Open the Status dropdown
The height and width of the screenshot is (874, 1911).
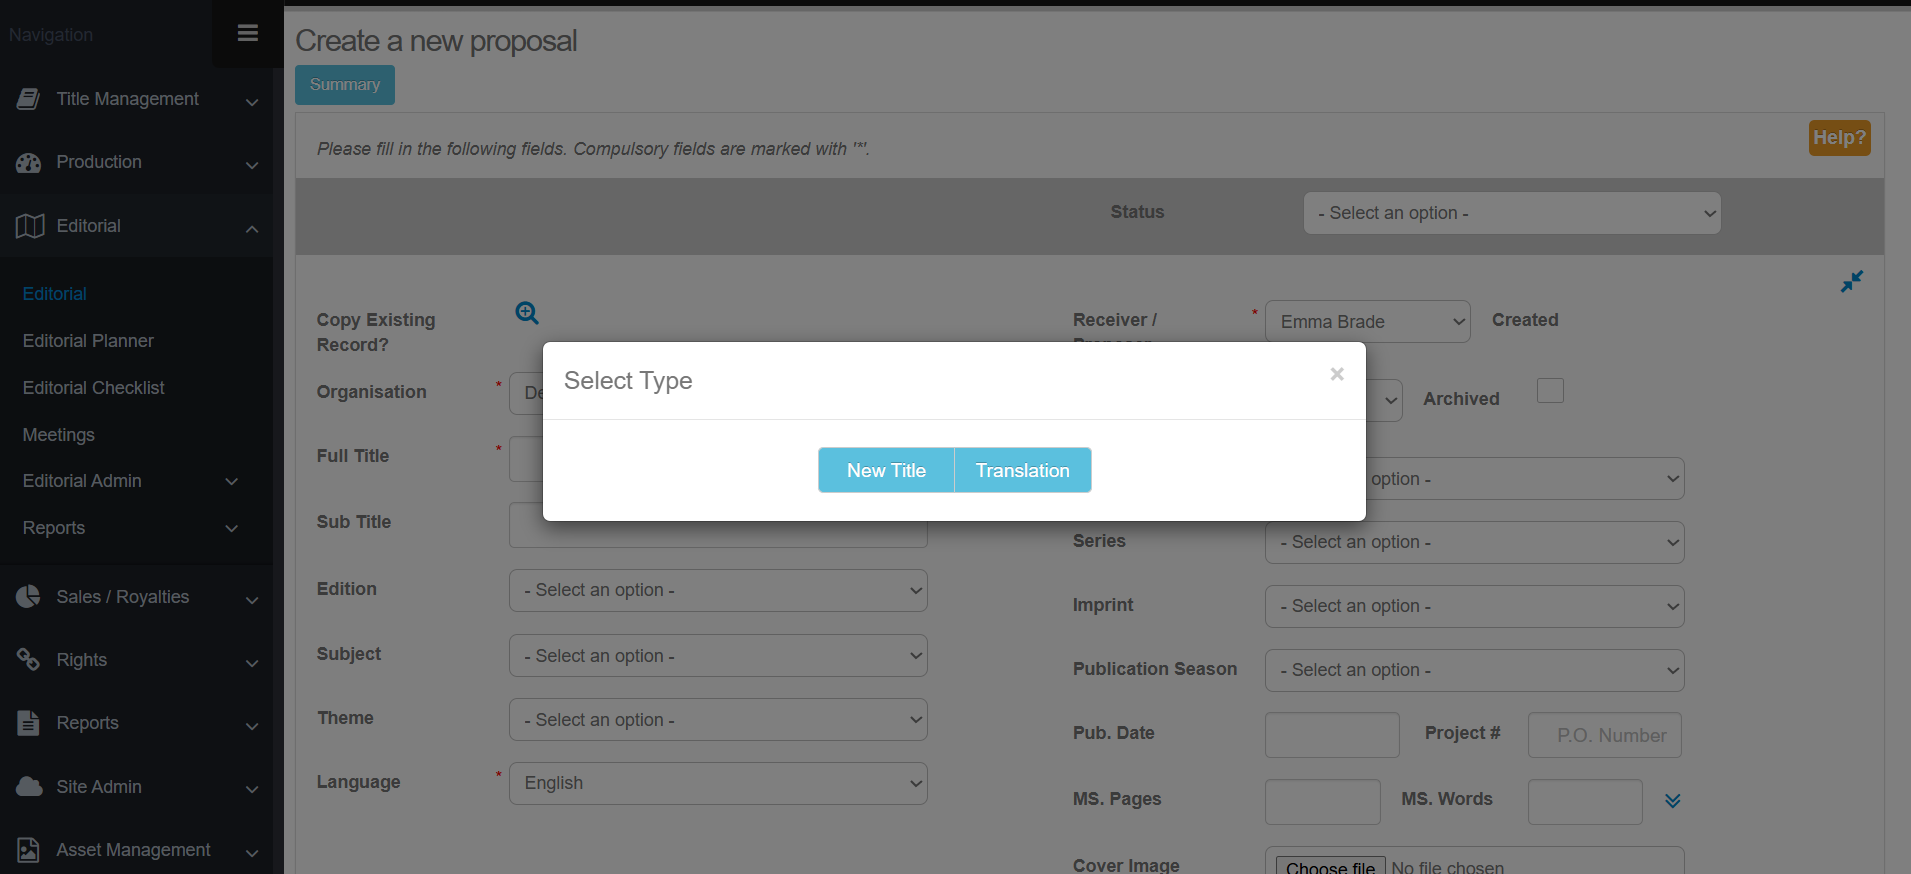click(x=1511, y=213)
